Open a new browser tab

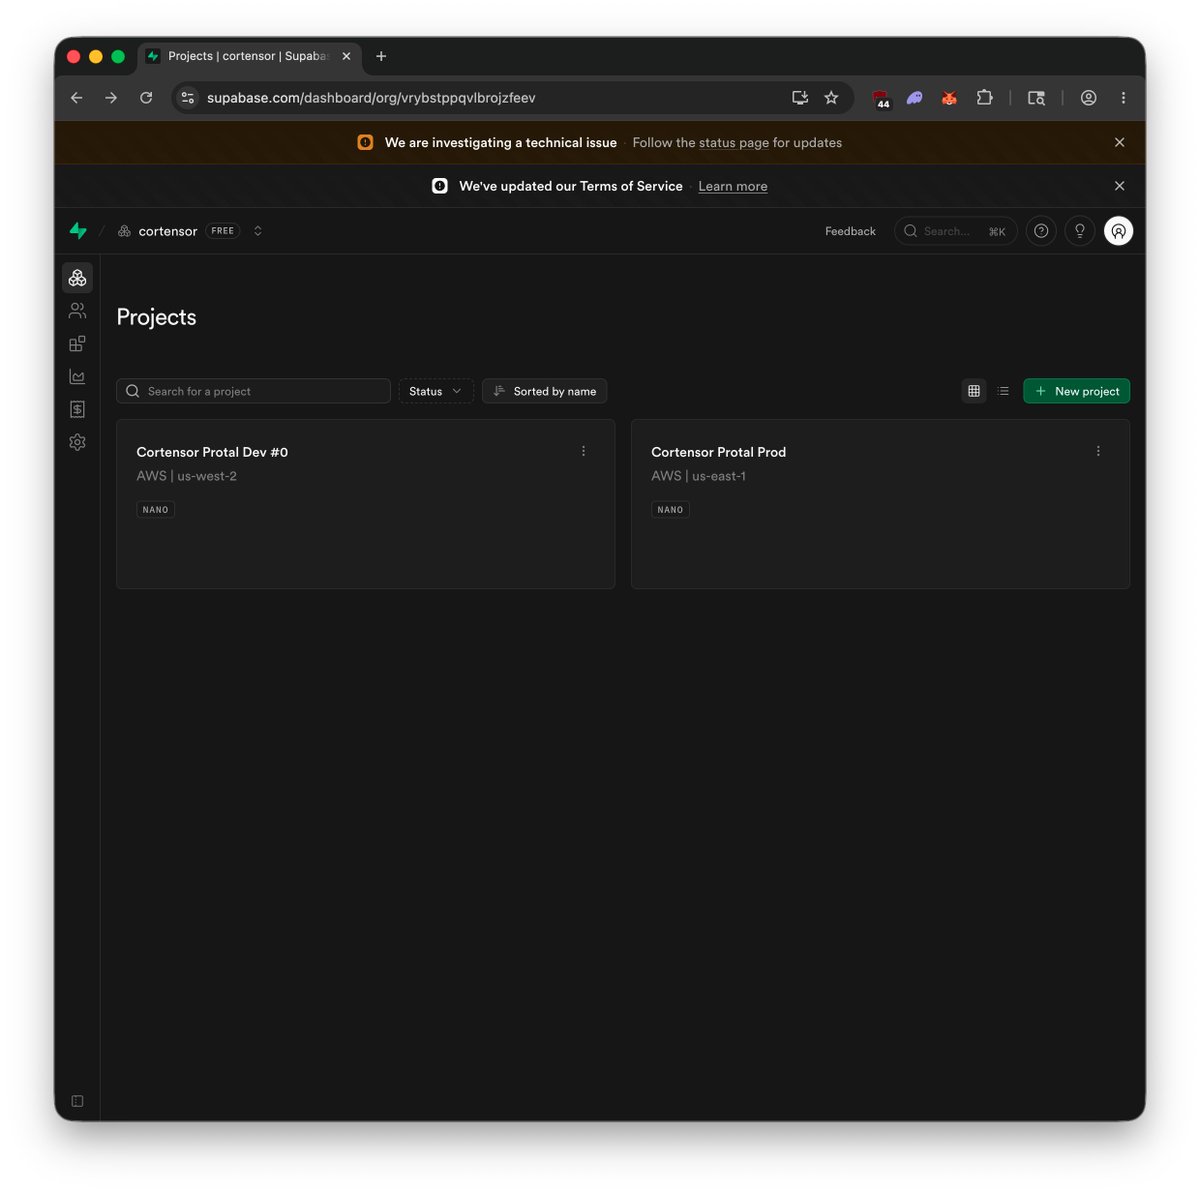(x=381, y=56)
